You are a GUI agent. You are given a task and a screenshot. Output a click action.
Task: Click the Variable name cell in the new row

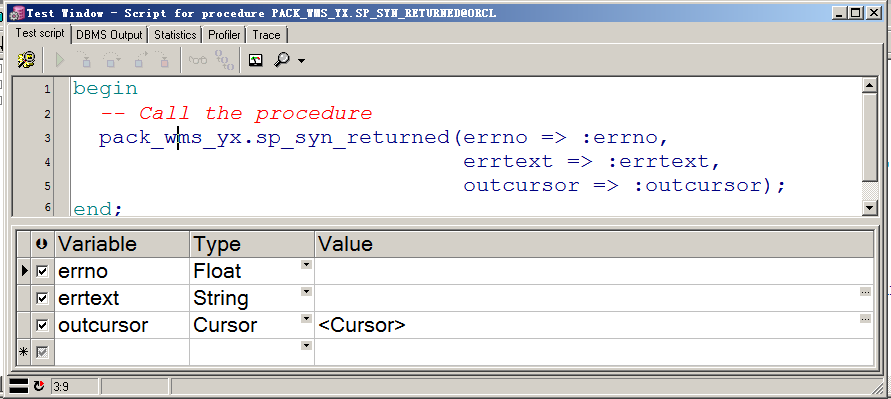point(122,352)
